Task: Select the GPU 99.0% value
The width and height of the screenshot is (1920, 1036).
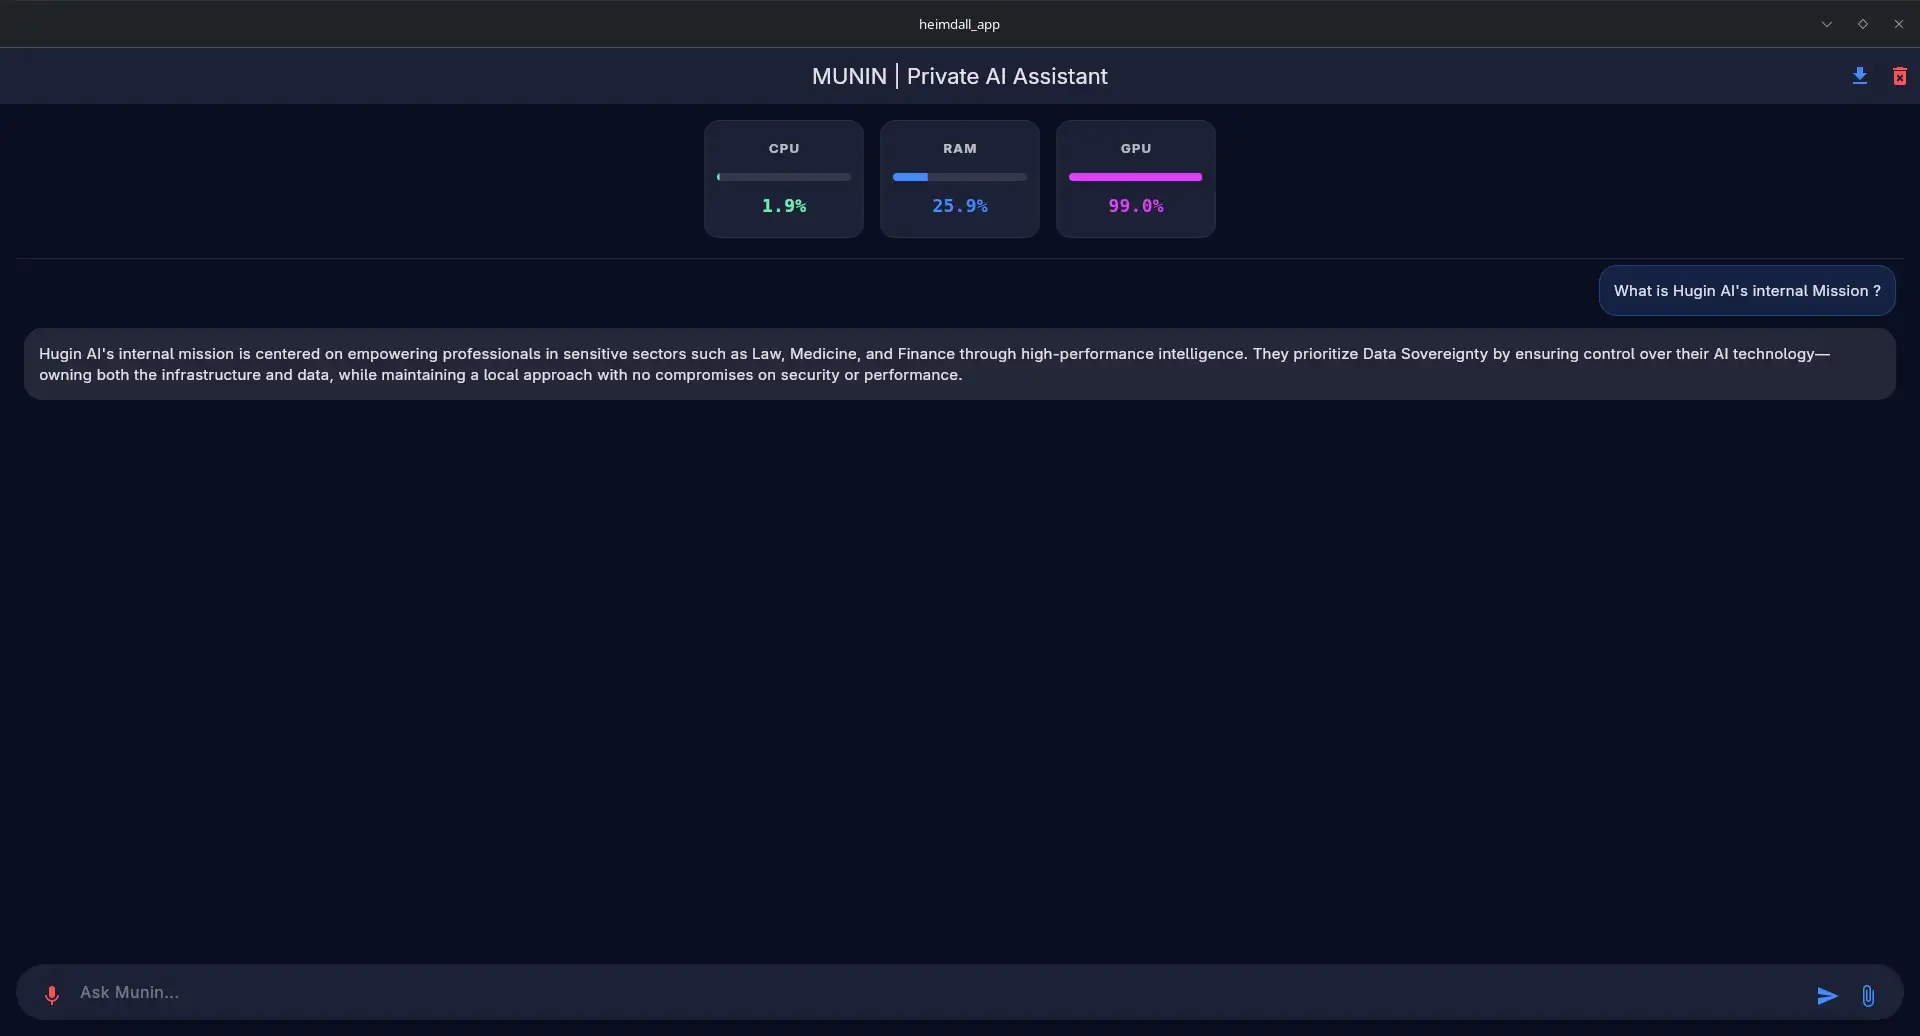Action: (x=1135, y=206)
